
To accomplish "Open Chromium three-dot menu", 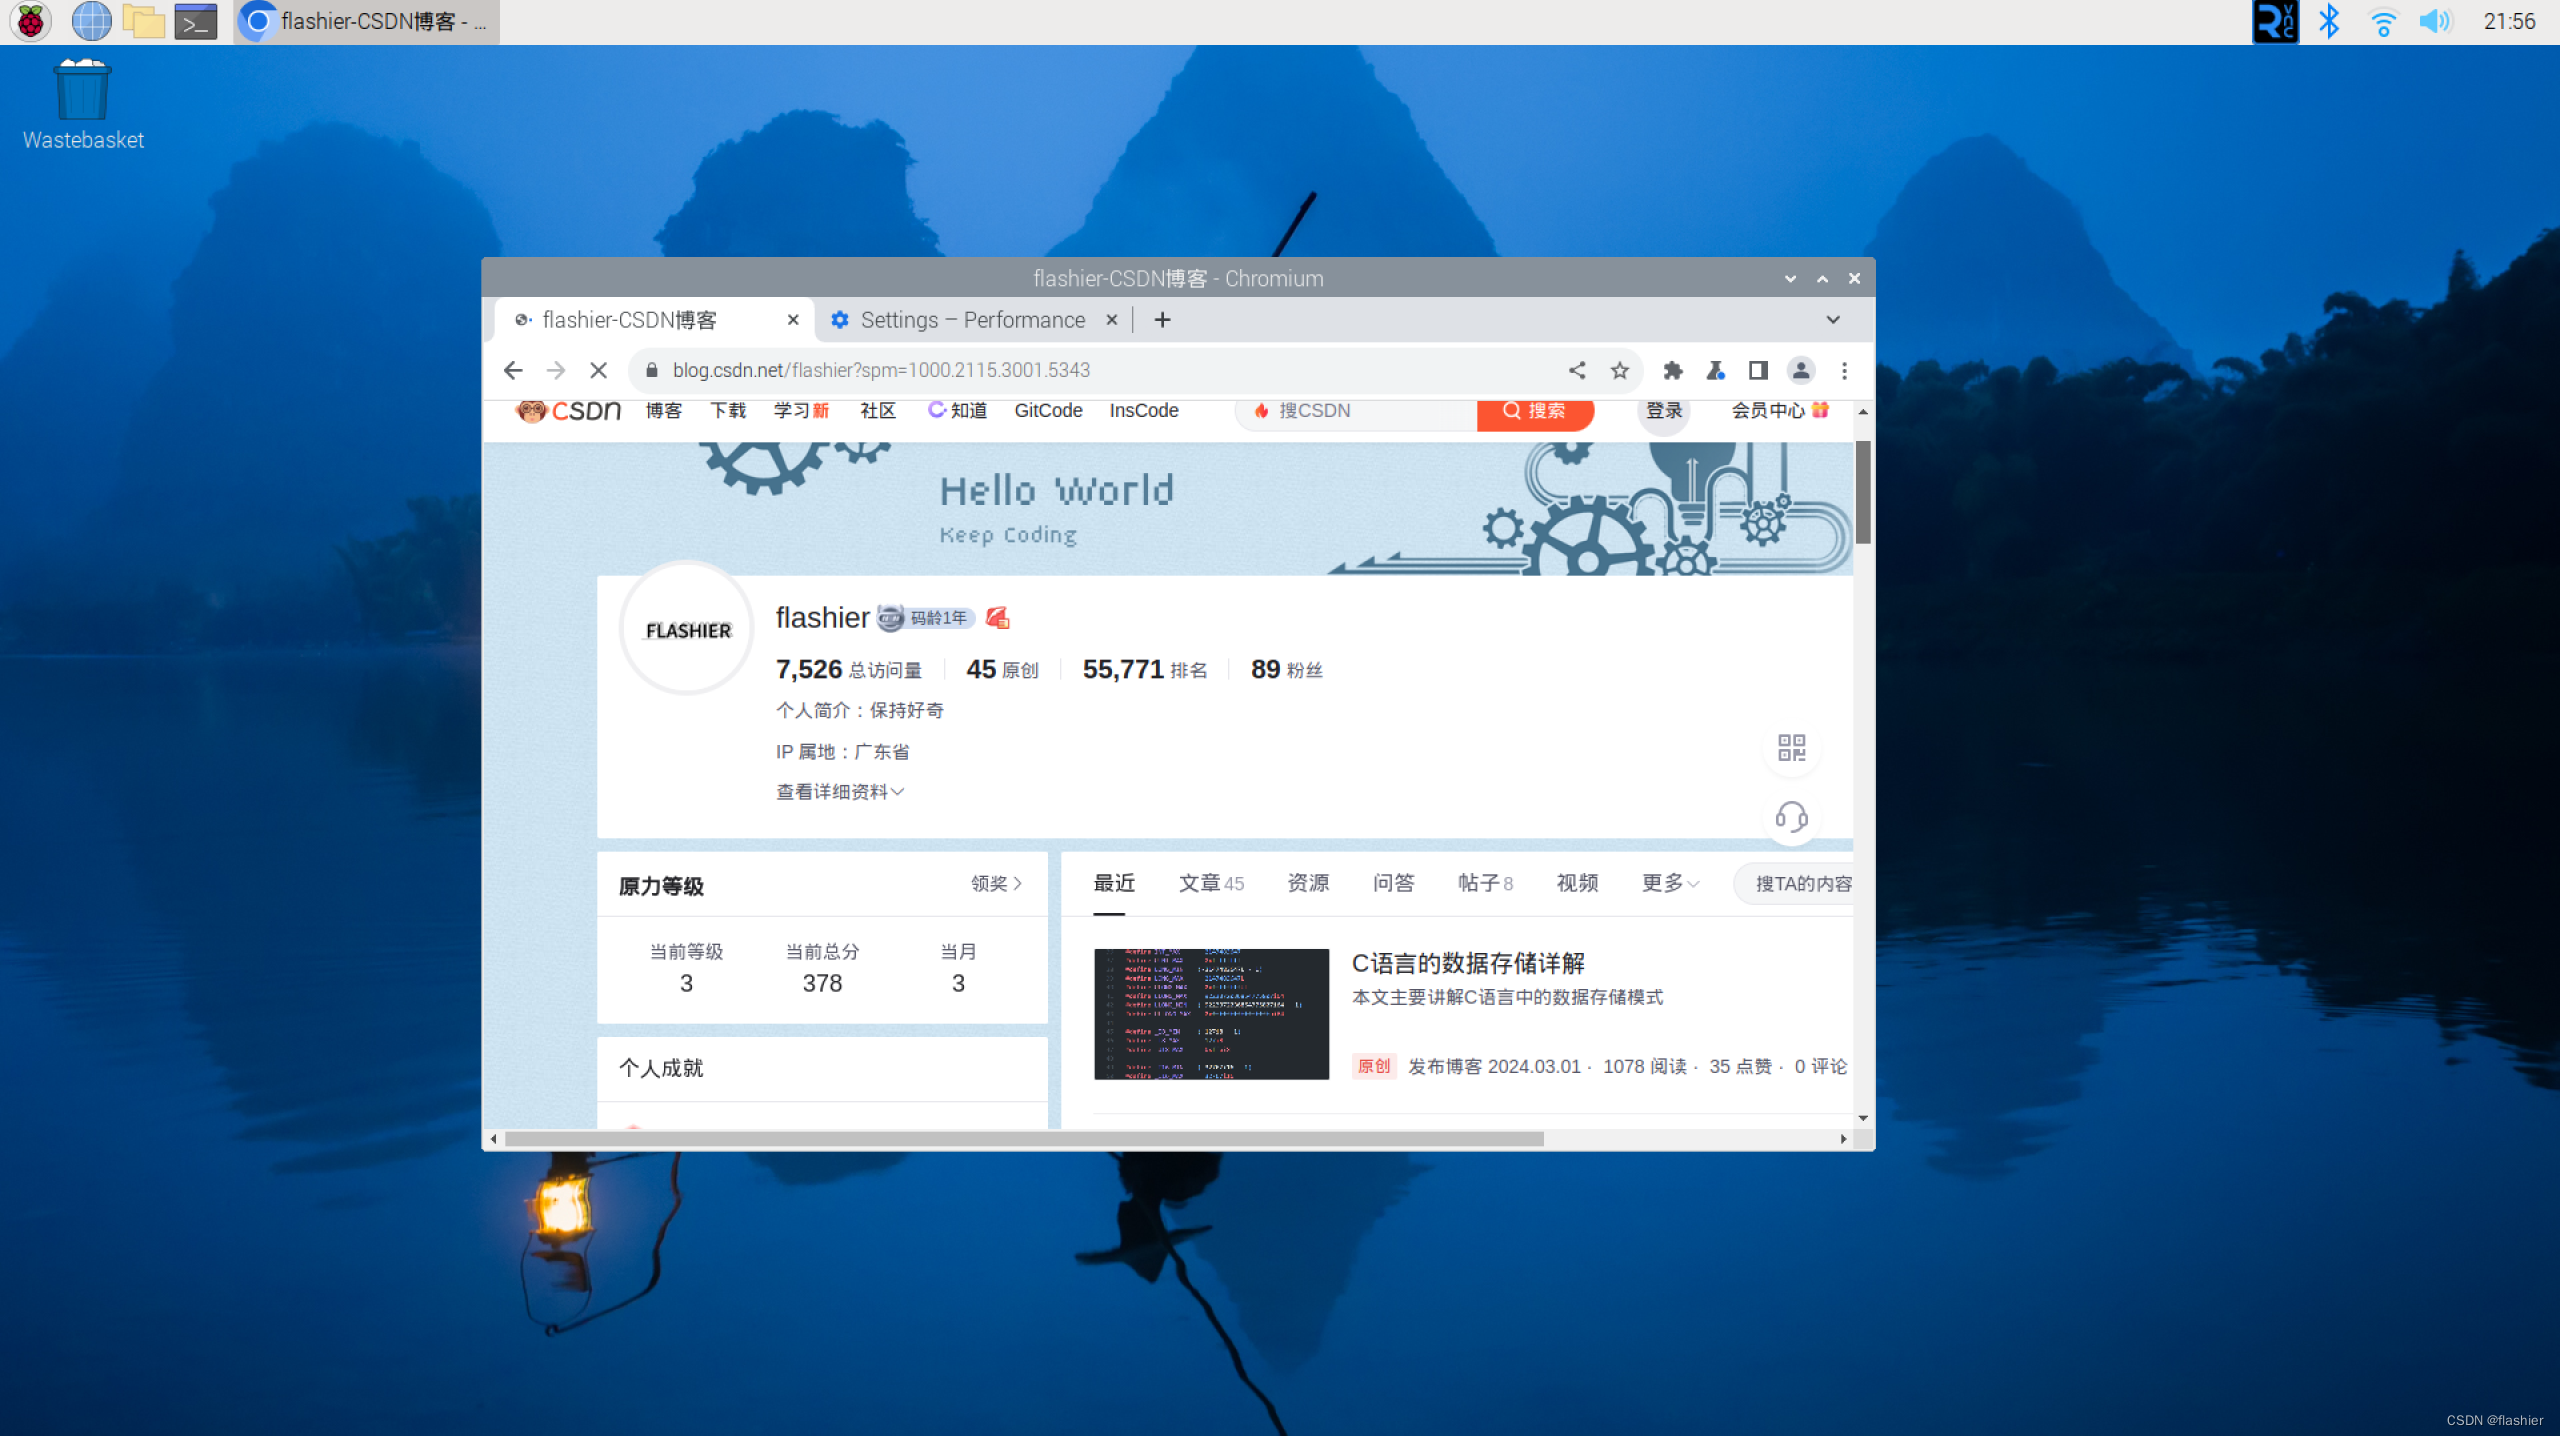I will pyautogui.click(x=1845, y=371).
